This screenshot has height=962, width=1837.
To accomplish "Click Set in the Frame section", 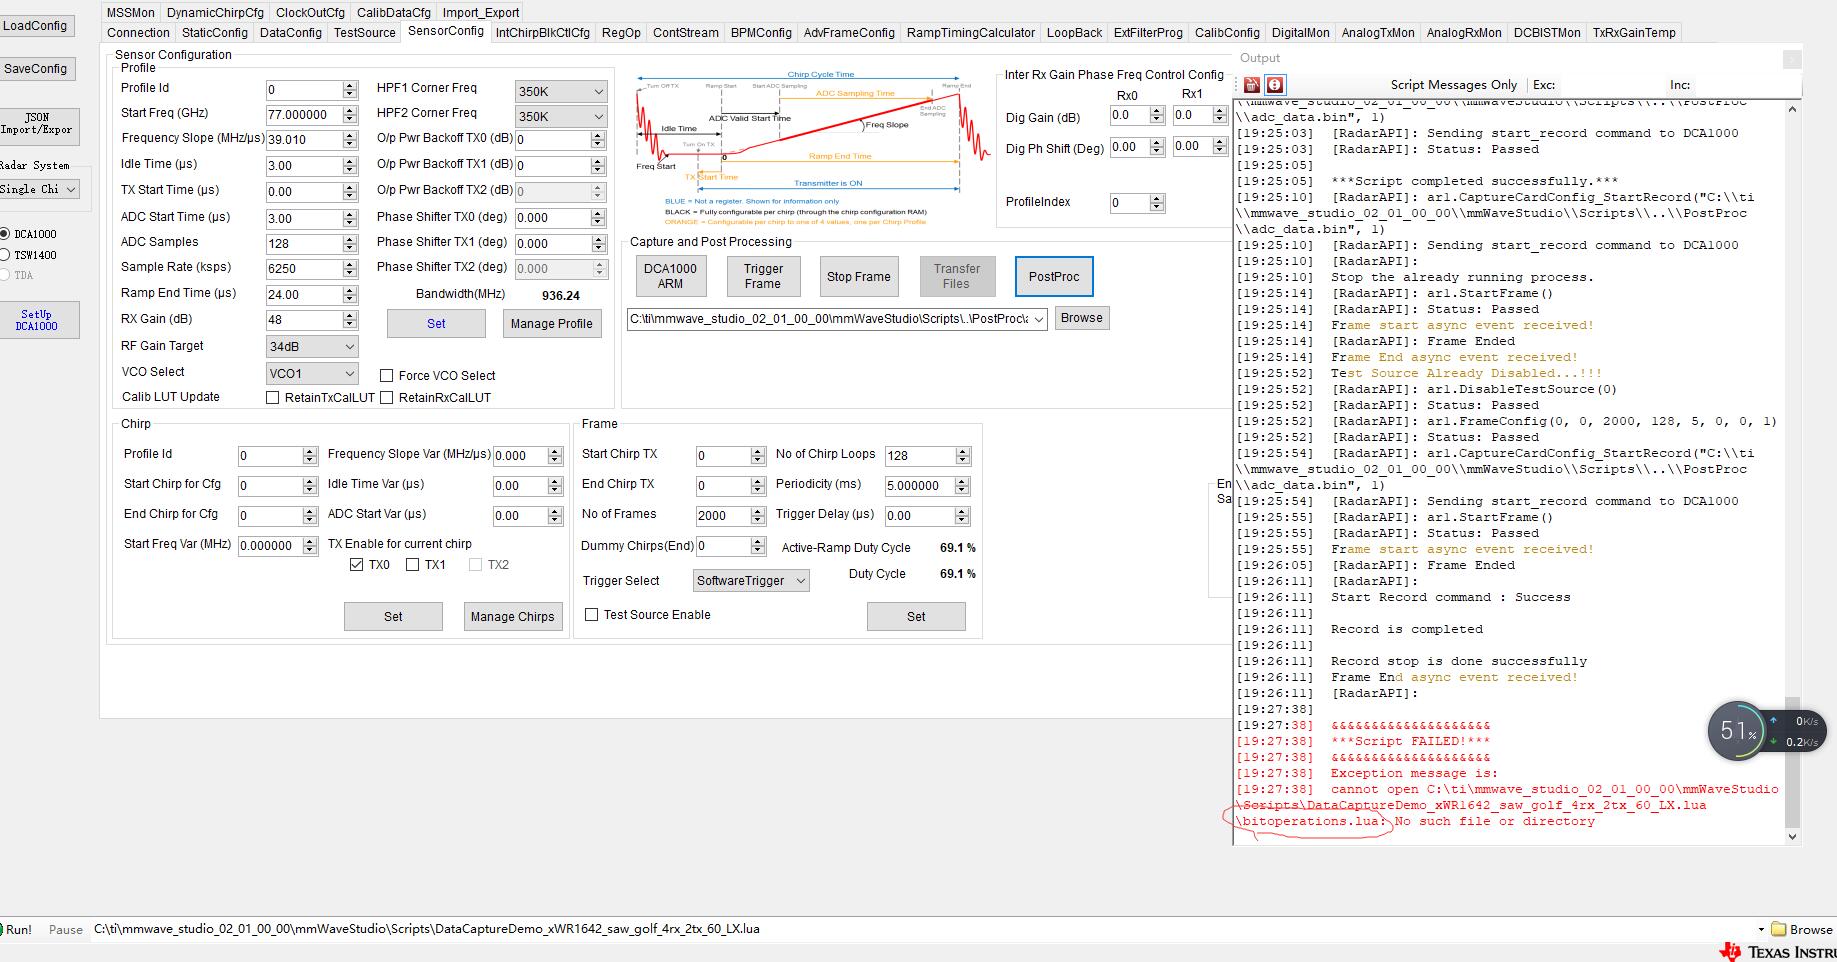I will [916, 616].
